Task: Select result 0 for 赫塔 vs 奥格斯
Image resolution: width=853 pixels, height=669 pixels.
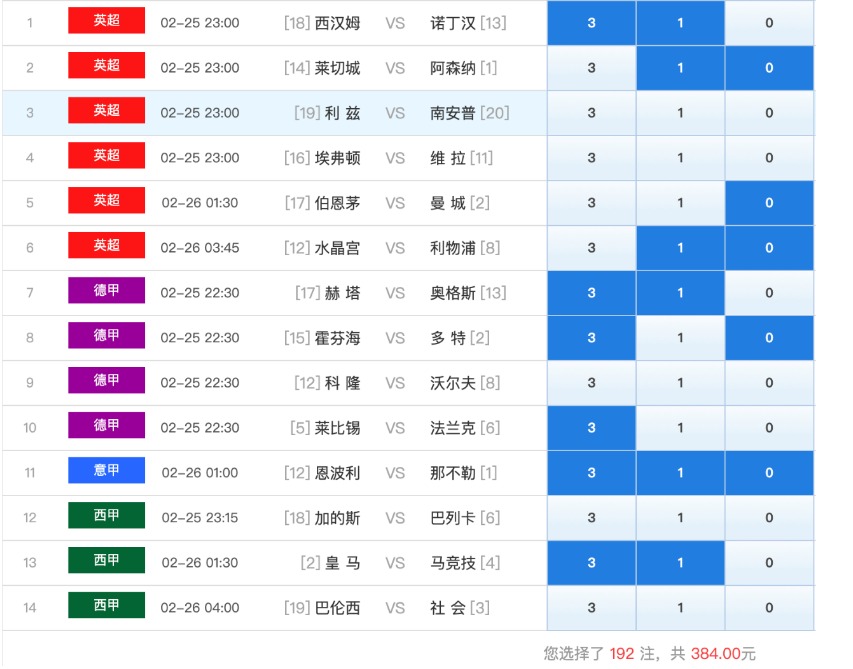Action: [769, 293]
